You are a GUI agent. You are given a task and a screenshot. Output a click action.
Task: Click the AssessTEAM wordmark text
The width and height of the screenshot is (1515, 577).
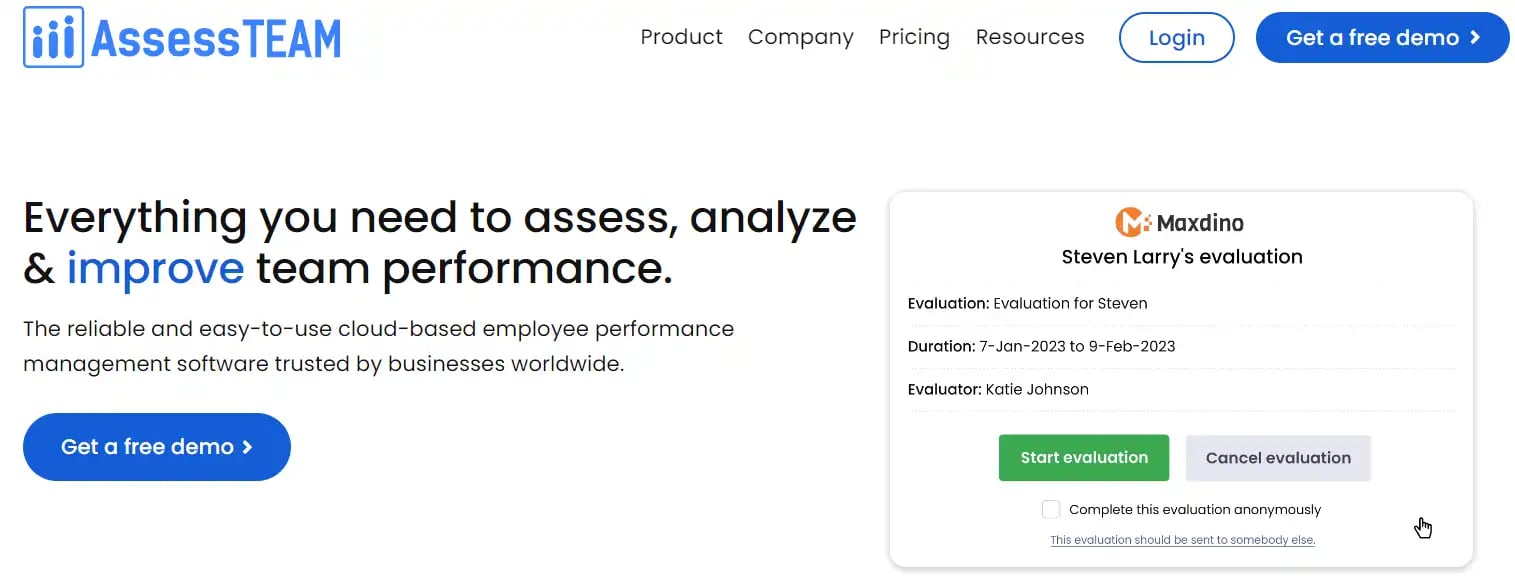[x=216, y=38]
